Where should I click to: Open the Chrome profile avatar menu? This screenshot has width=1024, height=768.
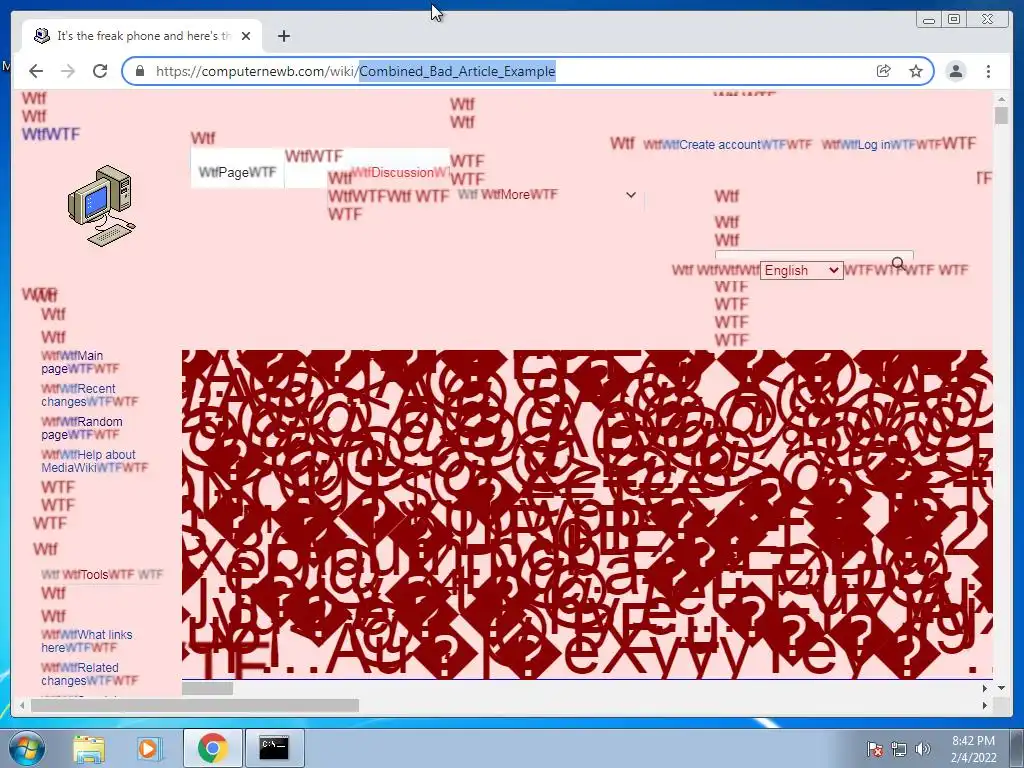pos(955,71)
